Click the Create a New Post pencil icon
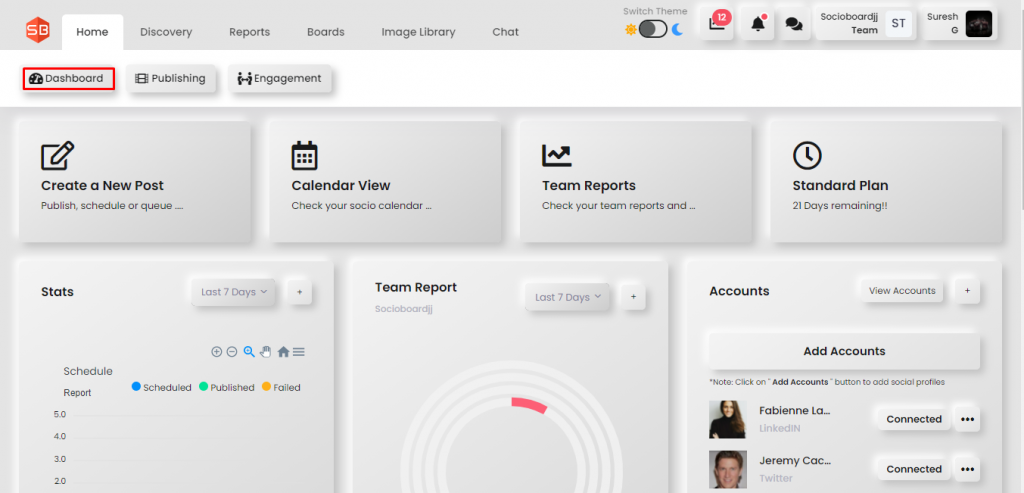Image resolution: width=1024 pixels, height=493 pixels. click(x=57, y=156)
